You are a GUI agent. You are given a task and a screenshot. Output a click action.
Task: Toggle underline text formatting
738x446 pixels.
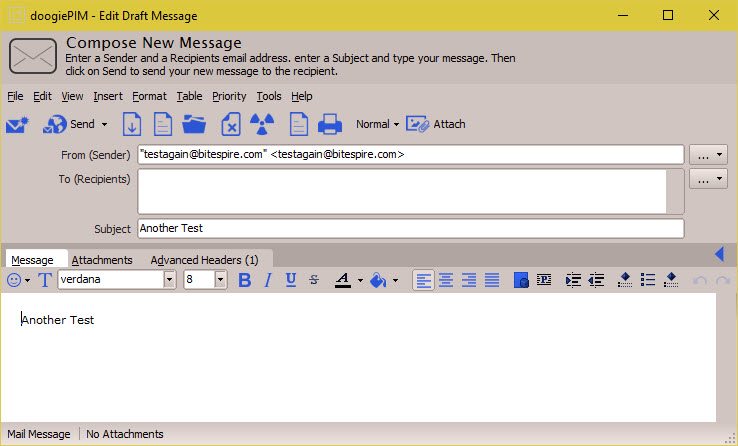click(x=291, y=280)
